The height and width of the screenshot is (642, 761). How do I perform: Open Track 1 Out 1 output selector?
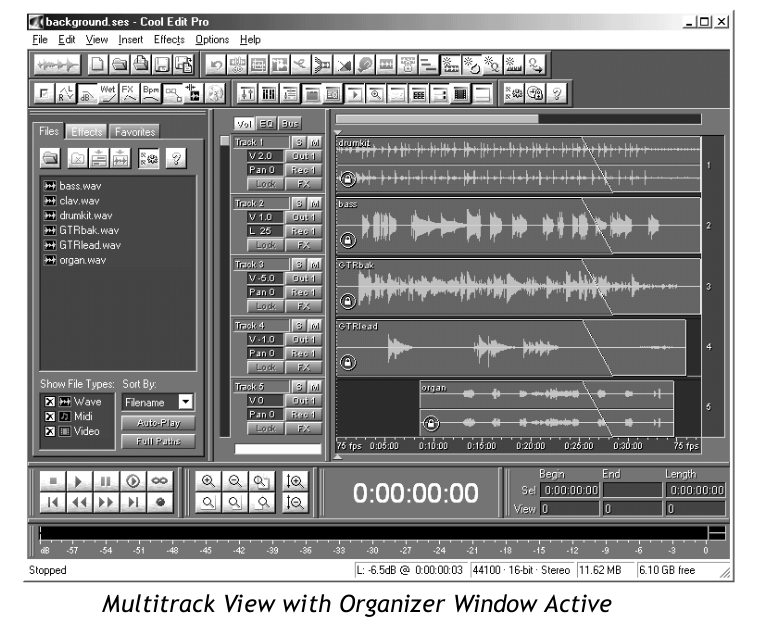[x=303, y=156]
